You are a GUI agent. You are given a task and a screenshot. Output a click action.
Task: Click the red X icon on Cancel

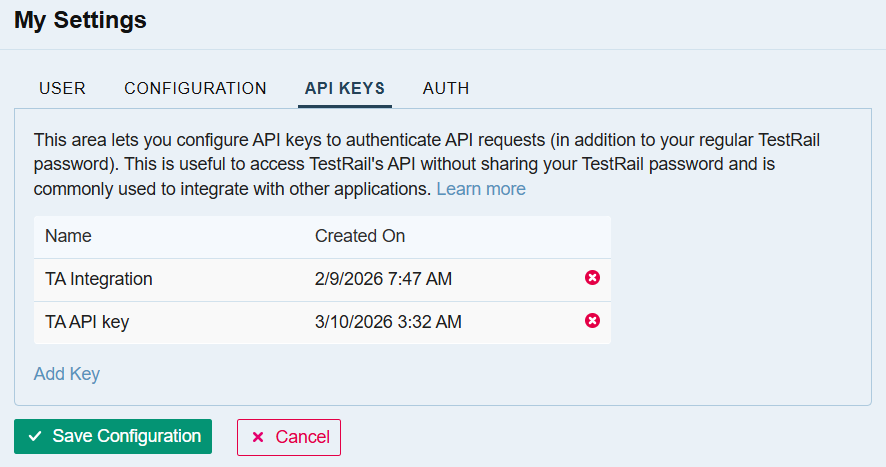coord(258,437)
